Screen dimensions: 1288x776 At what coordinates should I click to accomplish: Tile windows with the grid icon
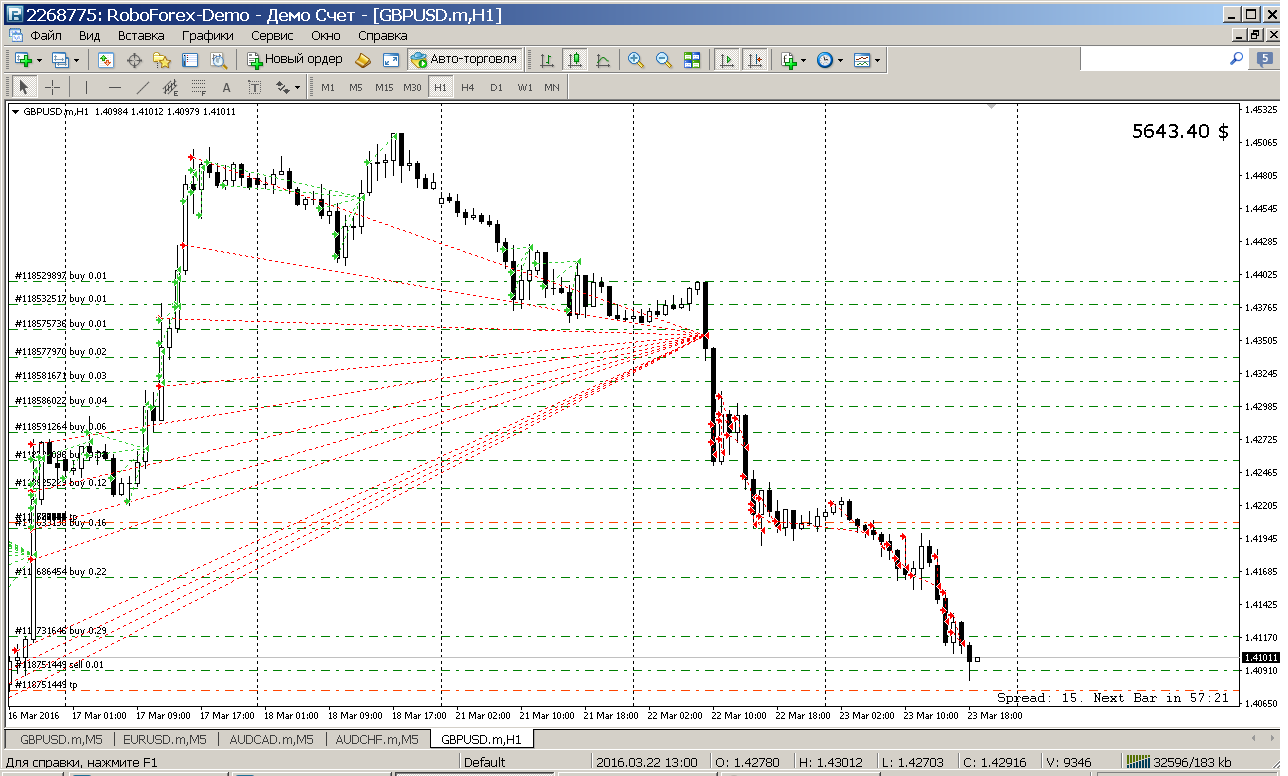pos(691,60)
